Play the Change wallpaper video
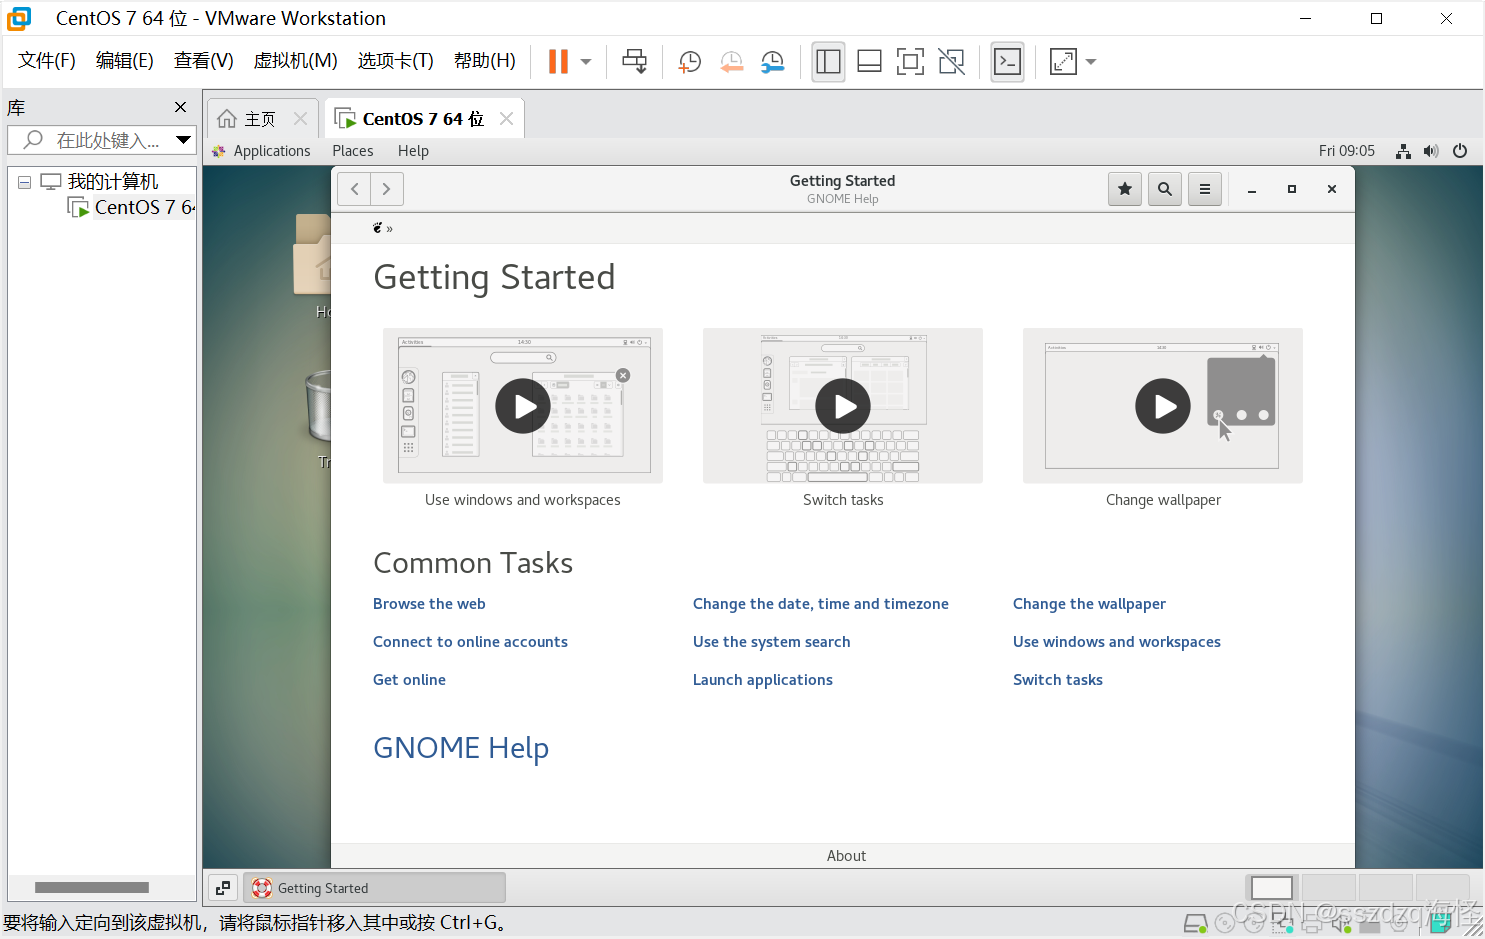Screen dimensions: 1485x939 (1163, 406)
